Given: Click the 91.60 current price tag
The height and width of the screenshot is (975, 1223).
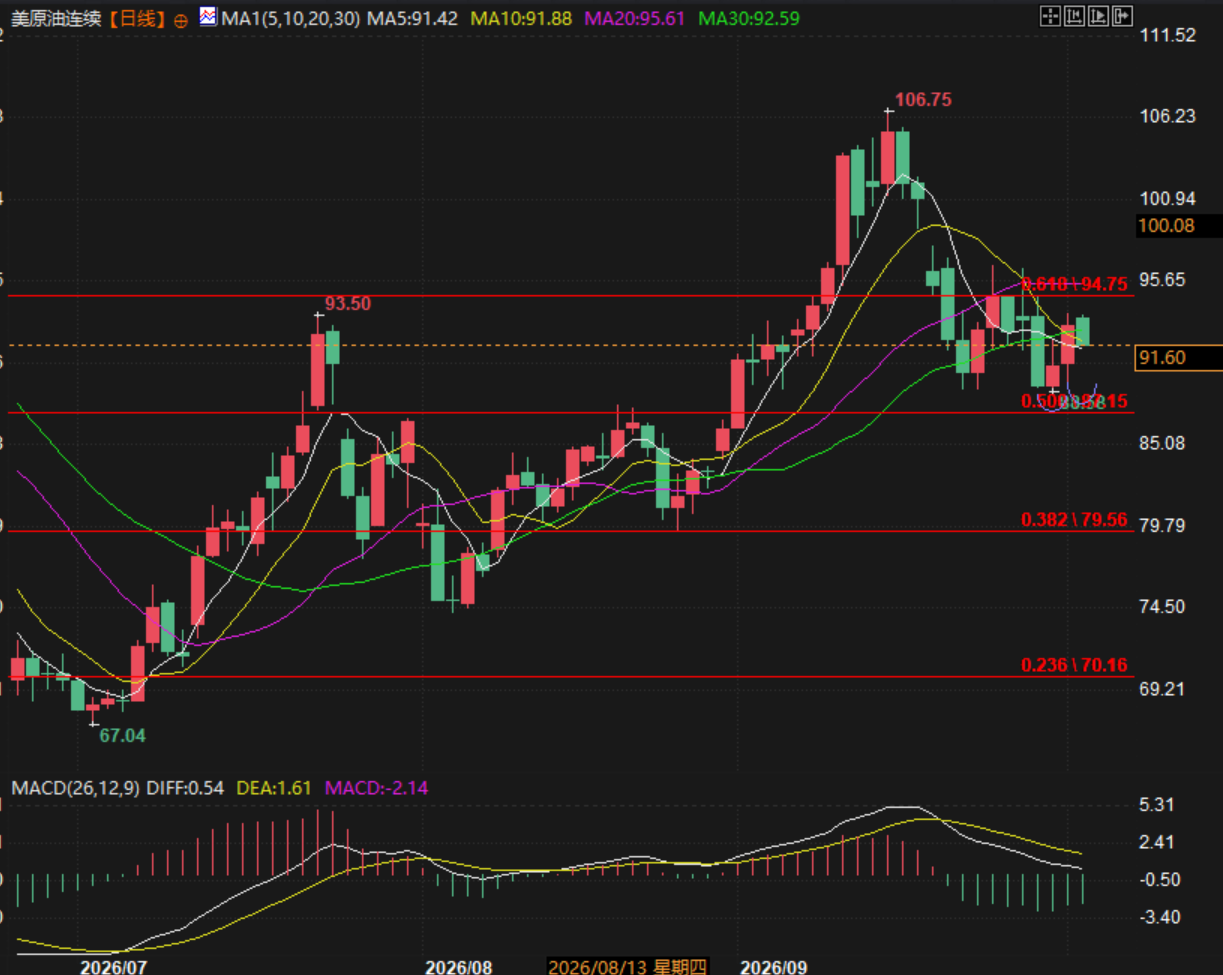Looking at the screenshot, I should point(1180,357).
